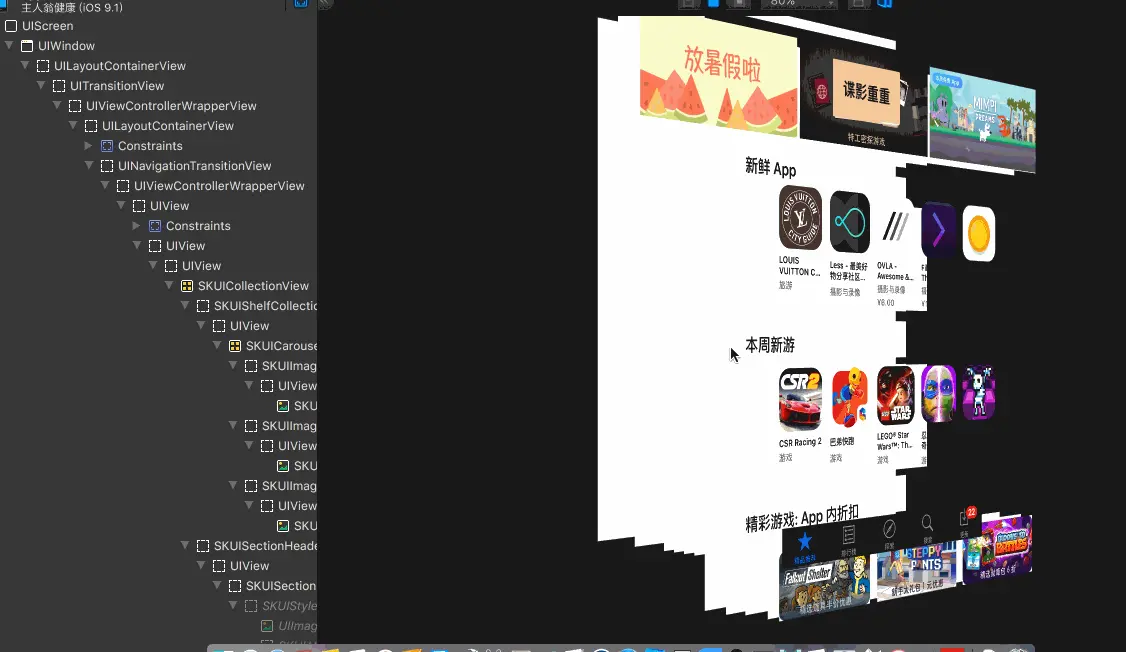Click the purple chevron app icon

click(x=939, y=230)
